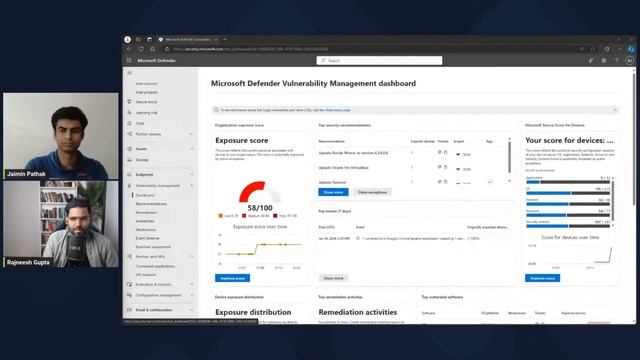Open Weaknesses in sidebar
This screenshot has height=360, width=640.
click(146, 229)
